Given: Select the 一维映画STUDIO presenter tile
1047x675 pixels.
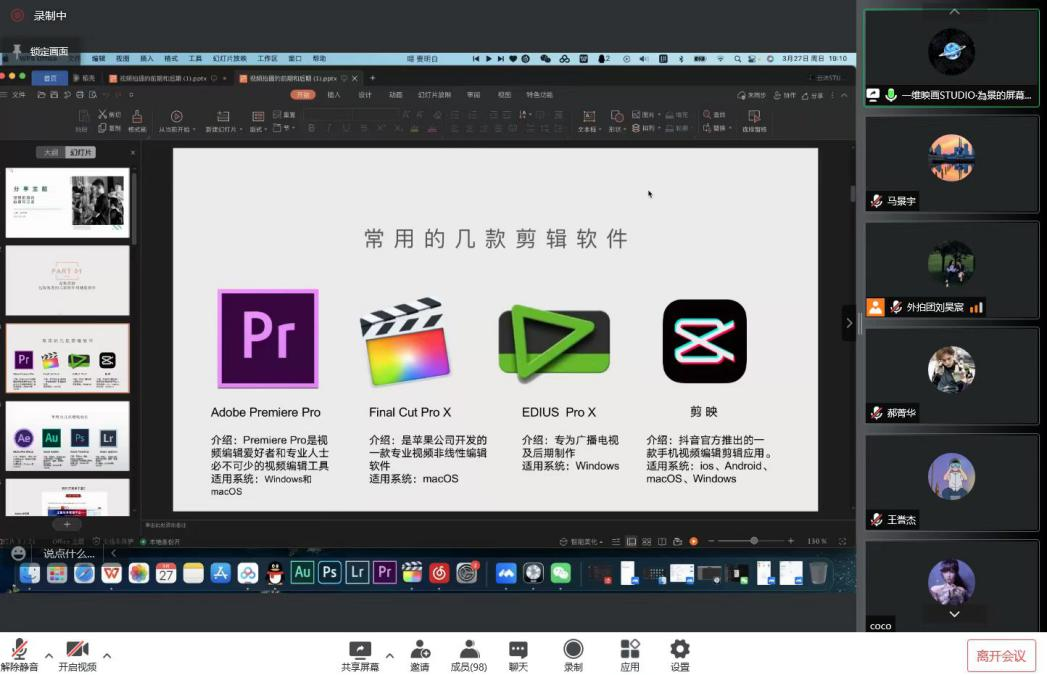Looking at the screenshot, I should (951, 58).
